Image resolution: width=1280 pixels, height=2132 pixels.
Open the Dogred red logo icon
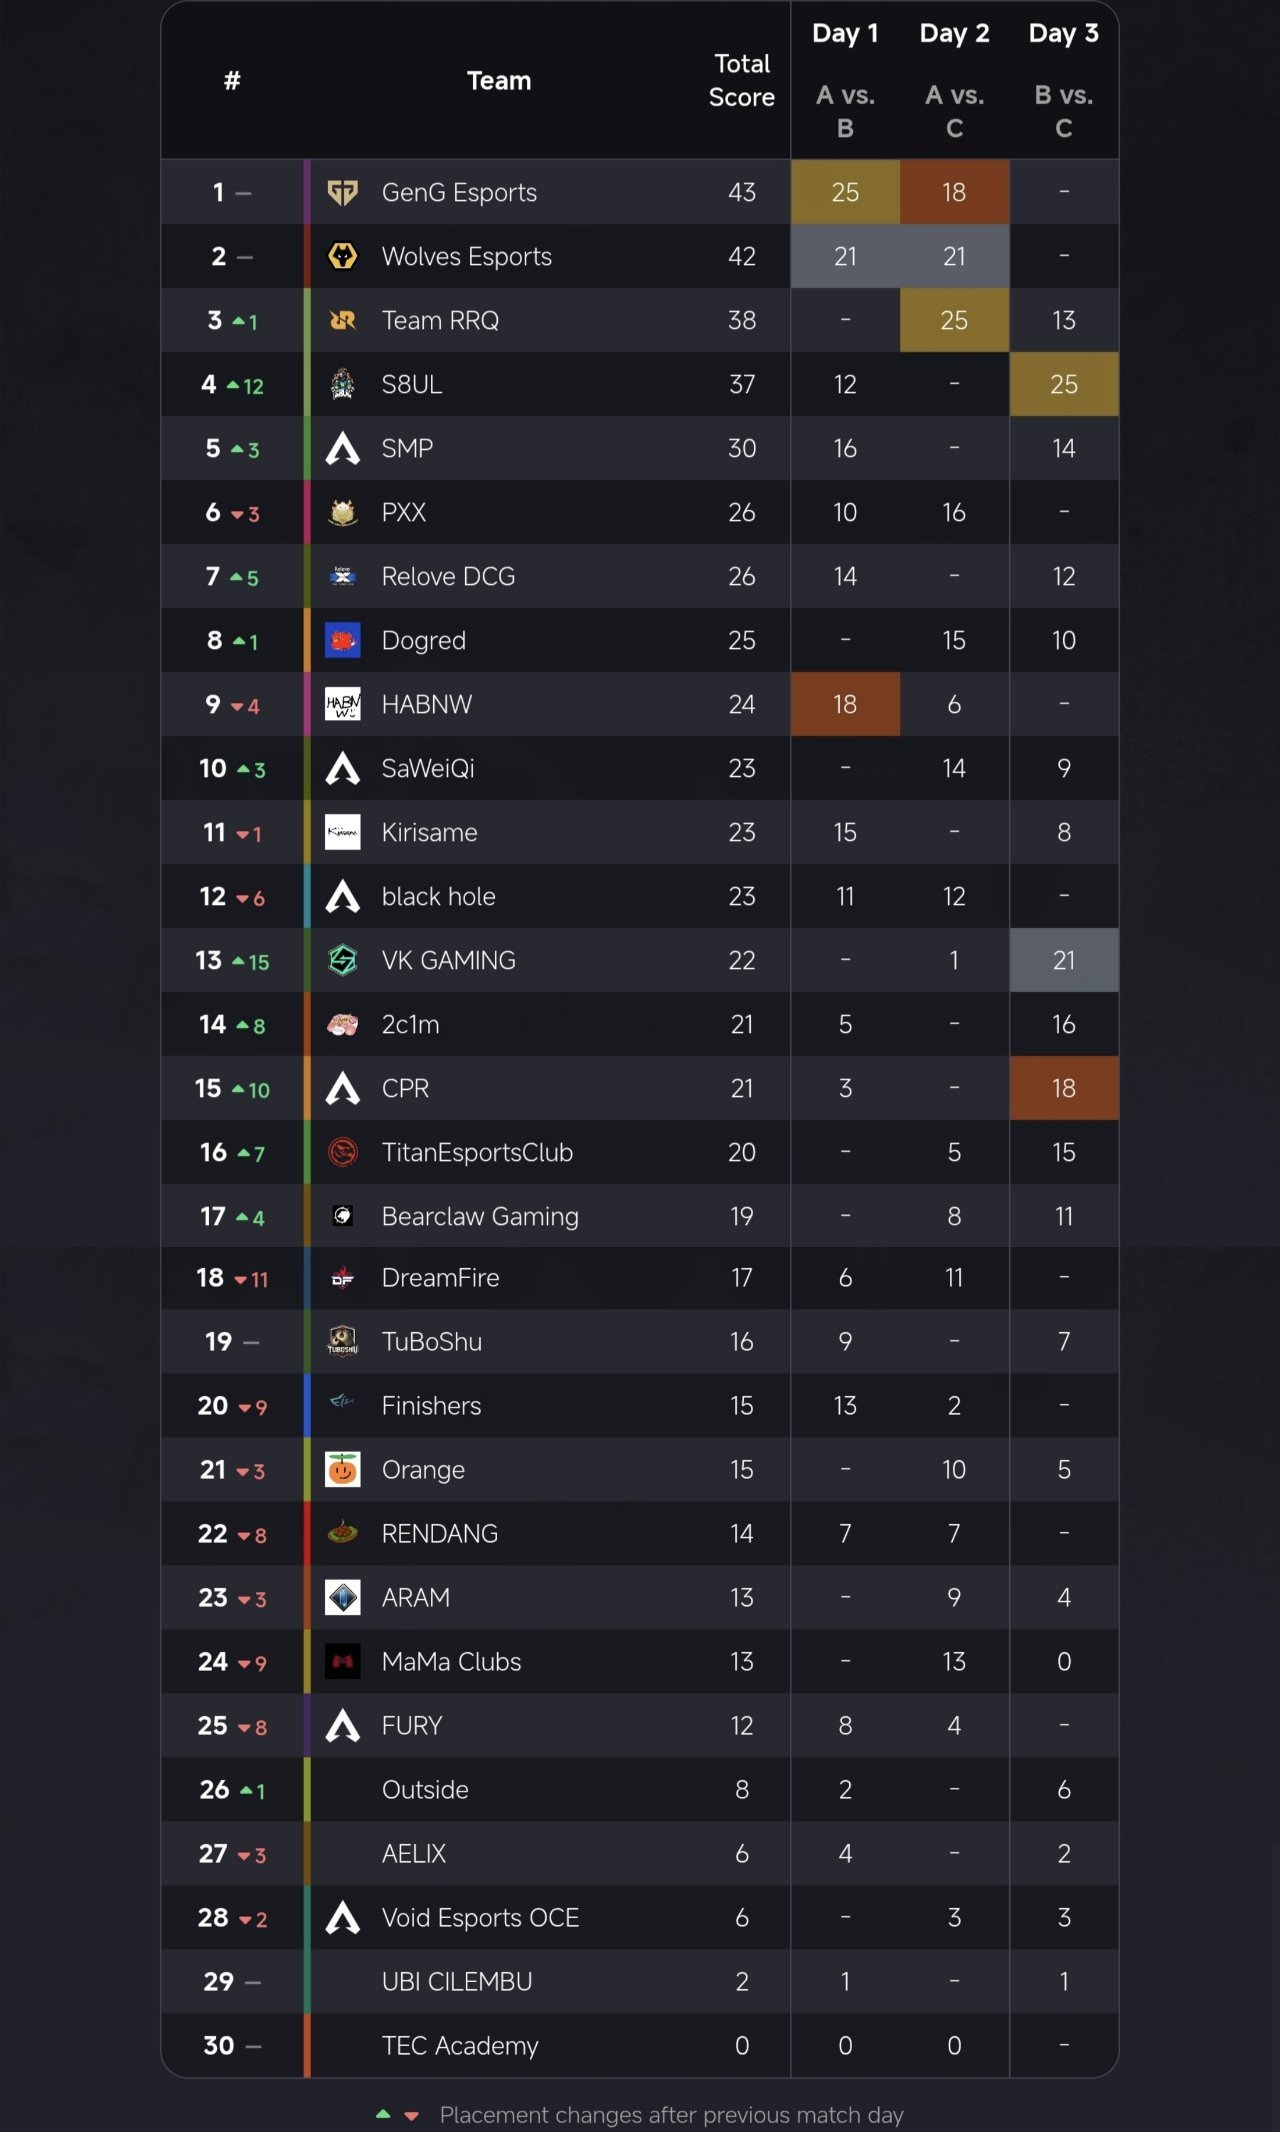tap(343, 640)
